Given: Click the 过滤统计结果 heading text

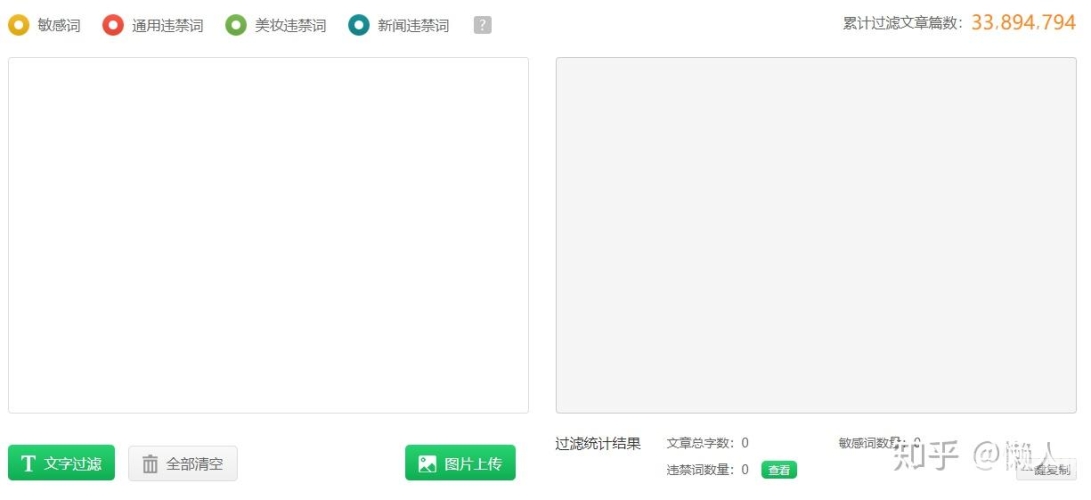Looking at the screenshot, I should [598, 444].
